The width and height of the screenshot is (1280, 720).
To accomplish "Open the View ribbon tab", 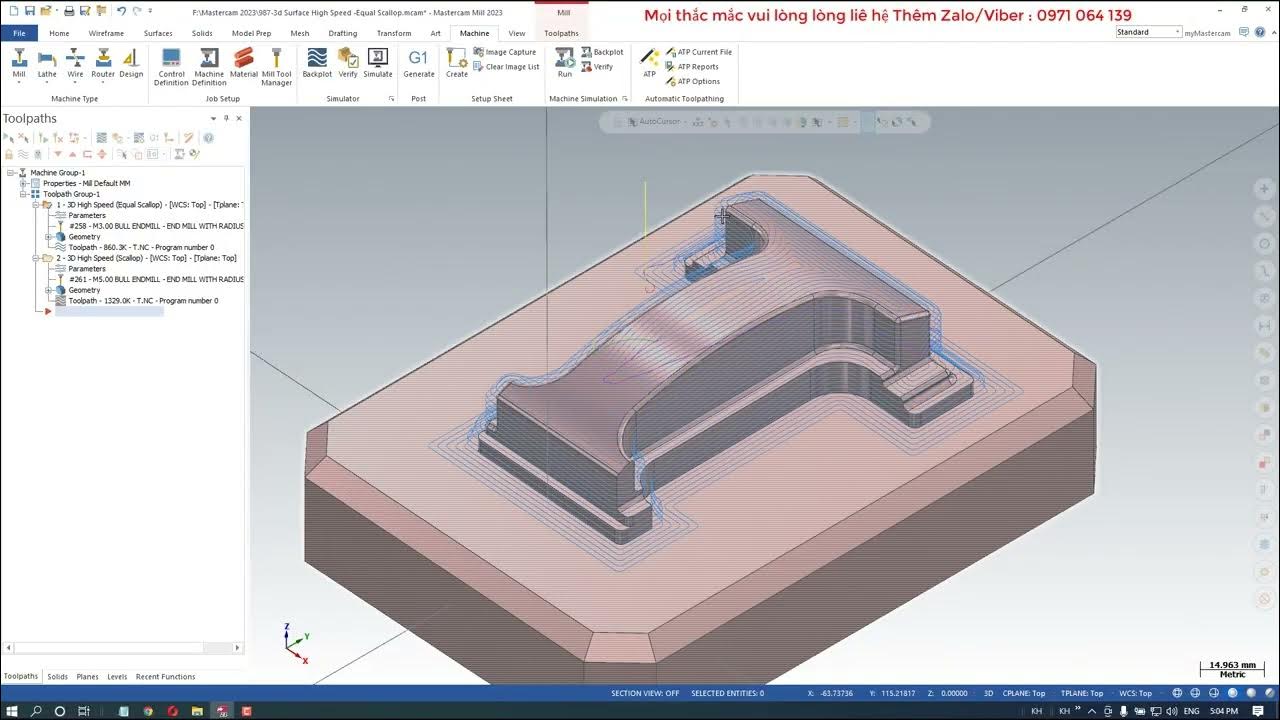I will (x=517, y=33).
